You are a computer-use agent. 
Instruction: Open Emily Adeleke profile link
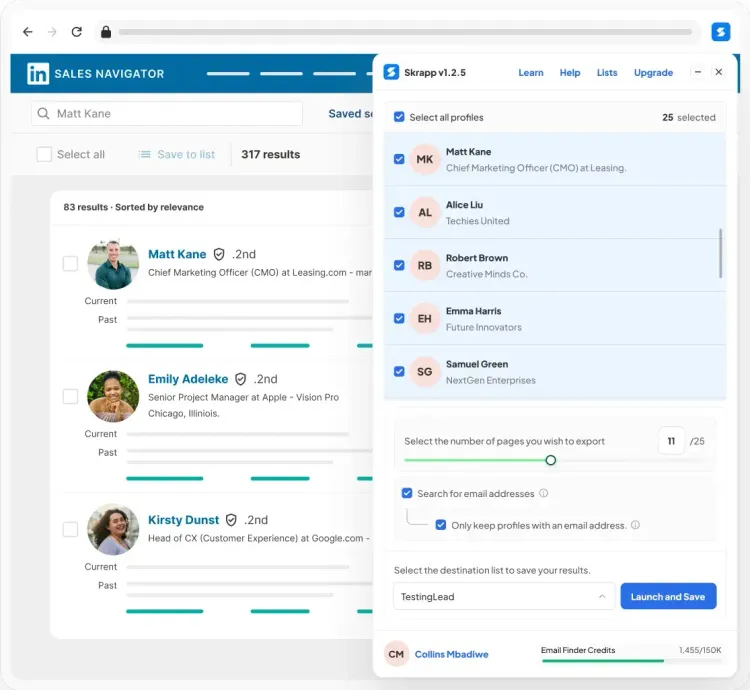click(x=188, y=379)
